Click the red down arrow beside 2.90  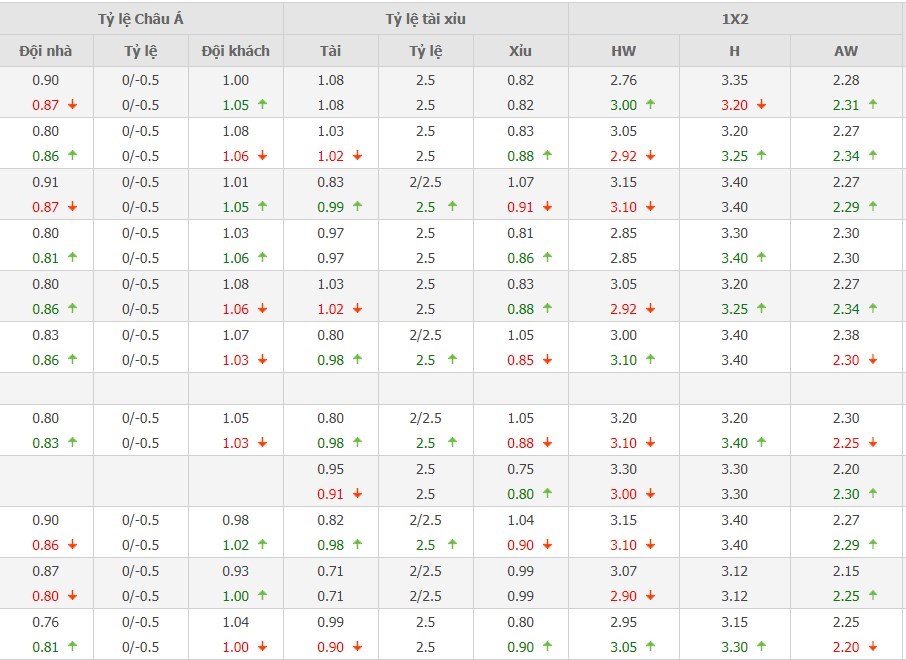point(650,595)
